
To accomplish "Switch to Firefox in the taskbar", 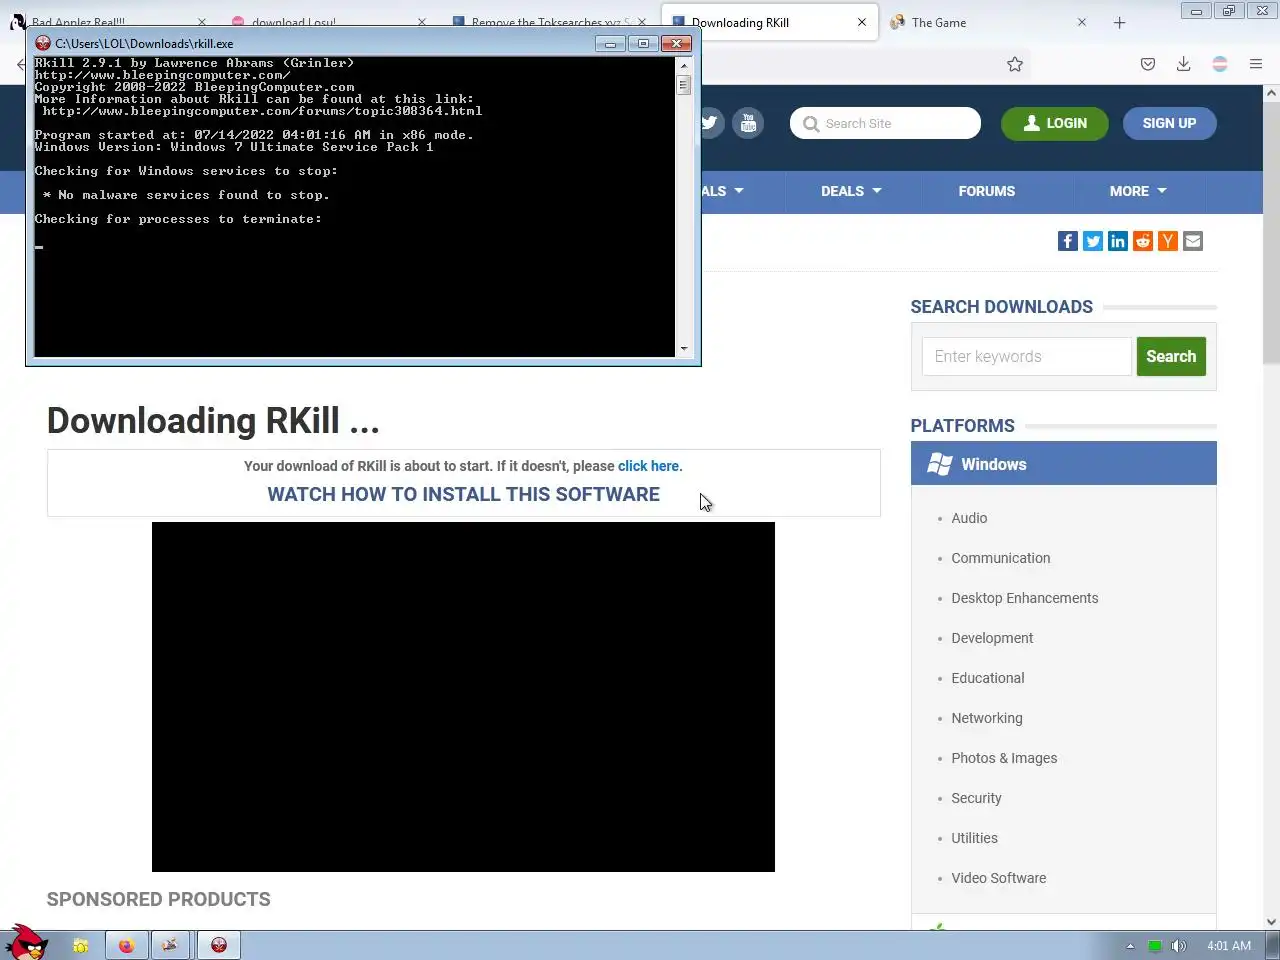I will pos(126,945).
